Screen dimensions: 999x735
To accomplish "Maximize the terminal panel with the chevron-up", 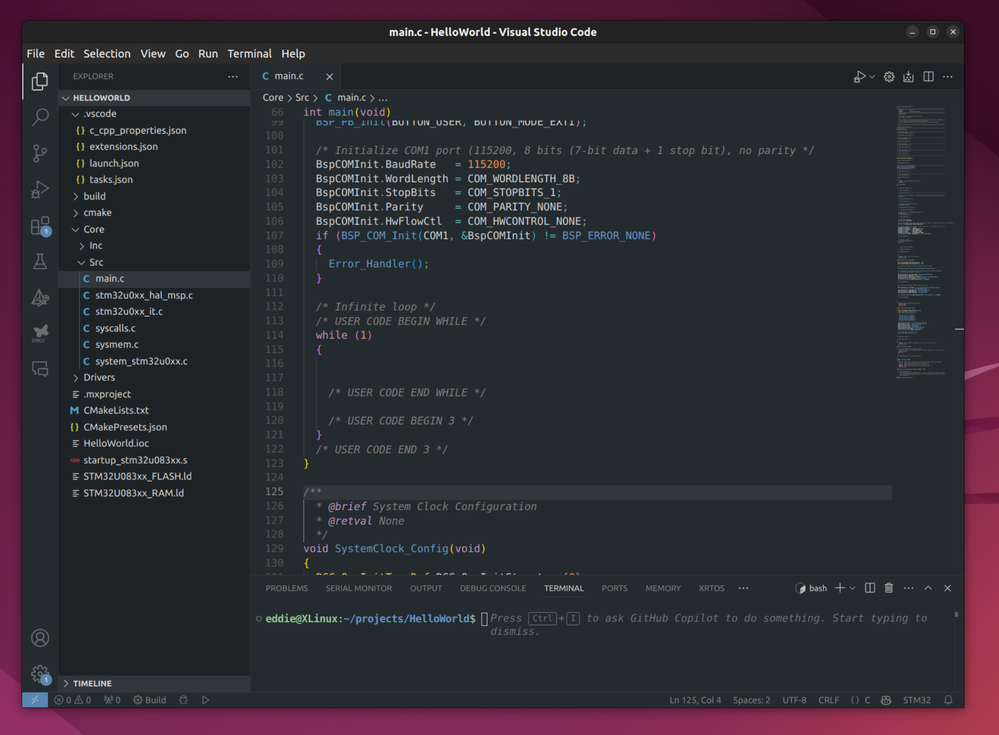I will [x=928, y=588].
